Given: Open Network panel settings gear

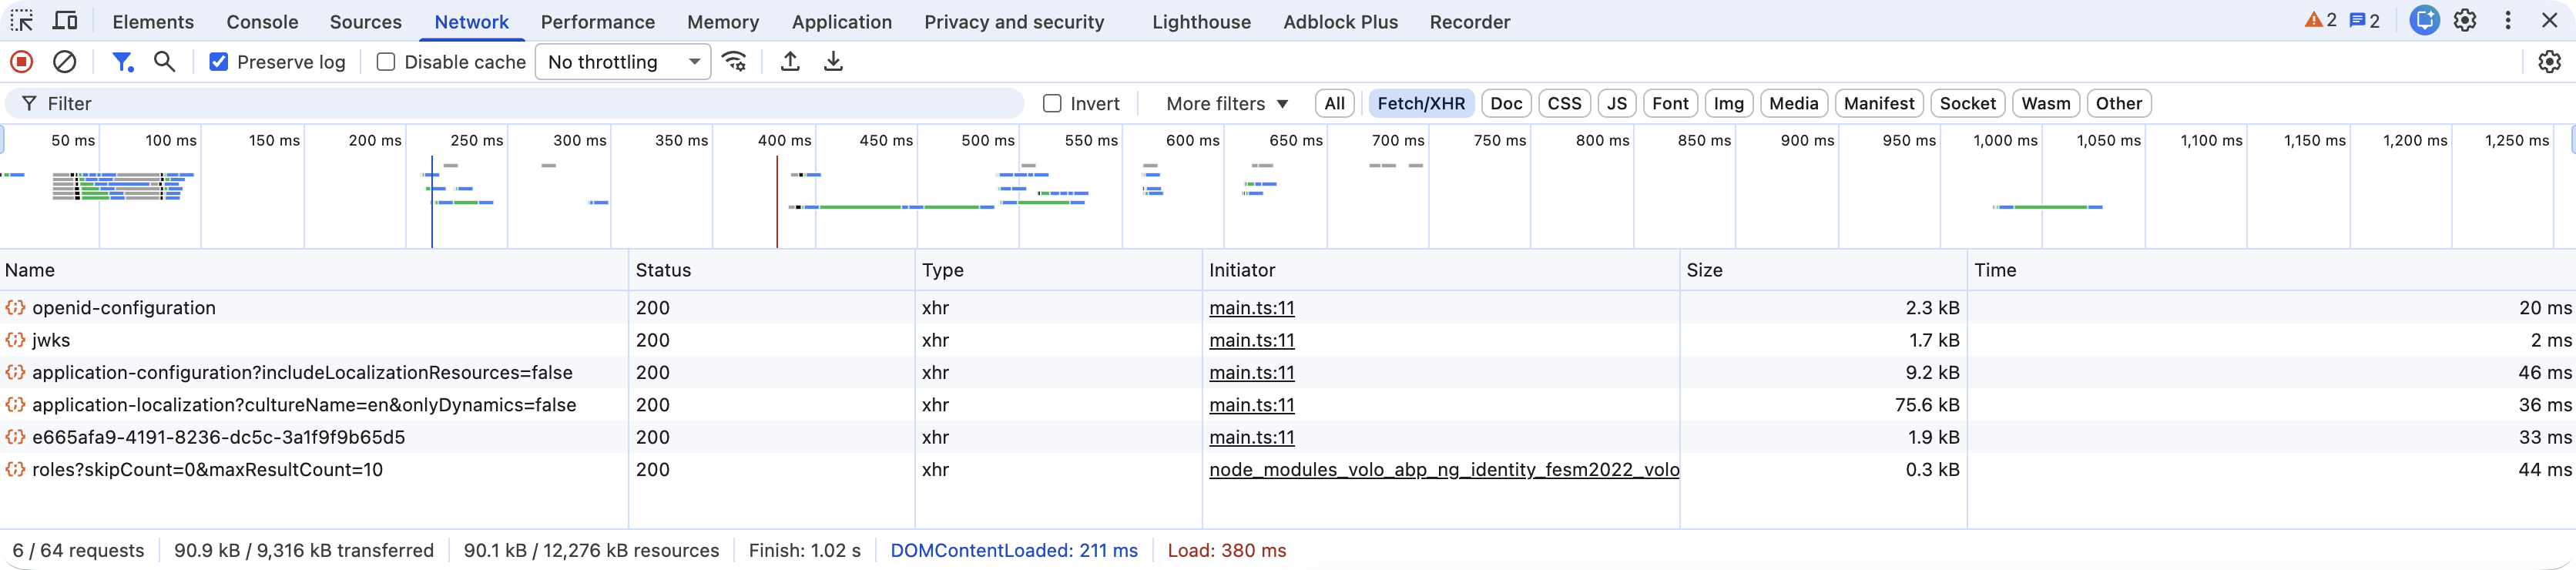Looking at the screenshot, I should [2549, 62].
